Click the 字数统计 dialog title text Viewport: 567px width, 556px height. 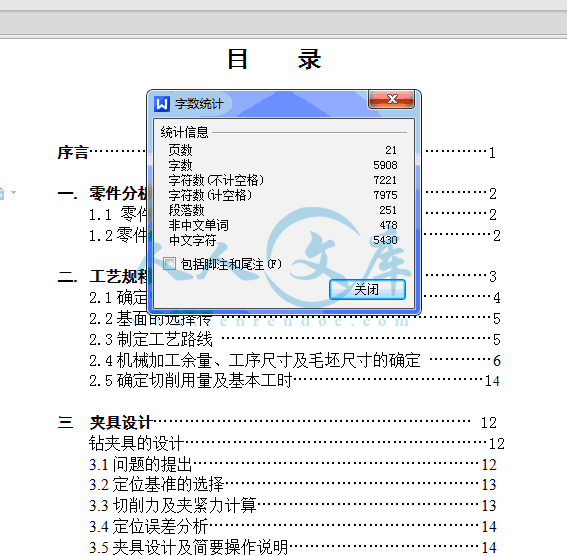coord(199,104)
